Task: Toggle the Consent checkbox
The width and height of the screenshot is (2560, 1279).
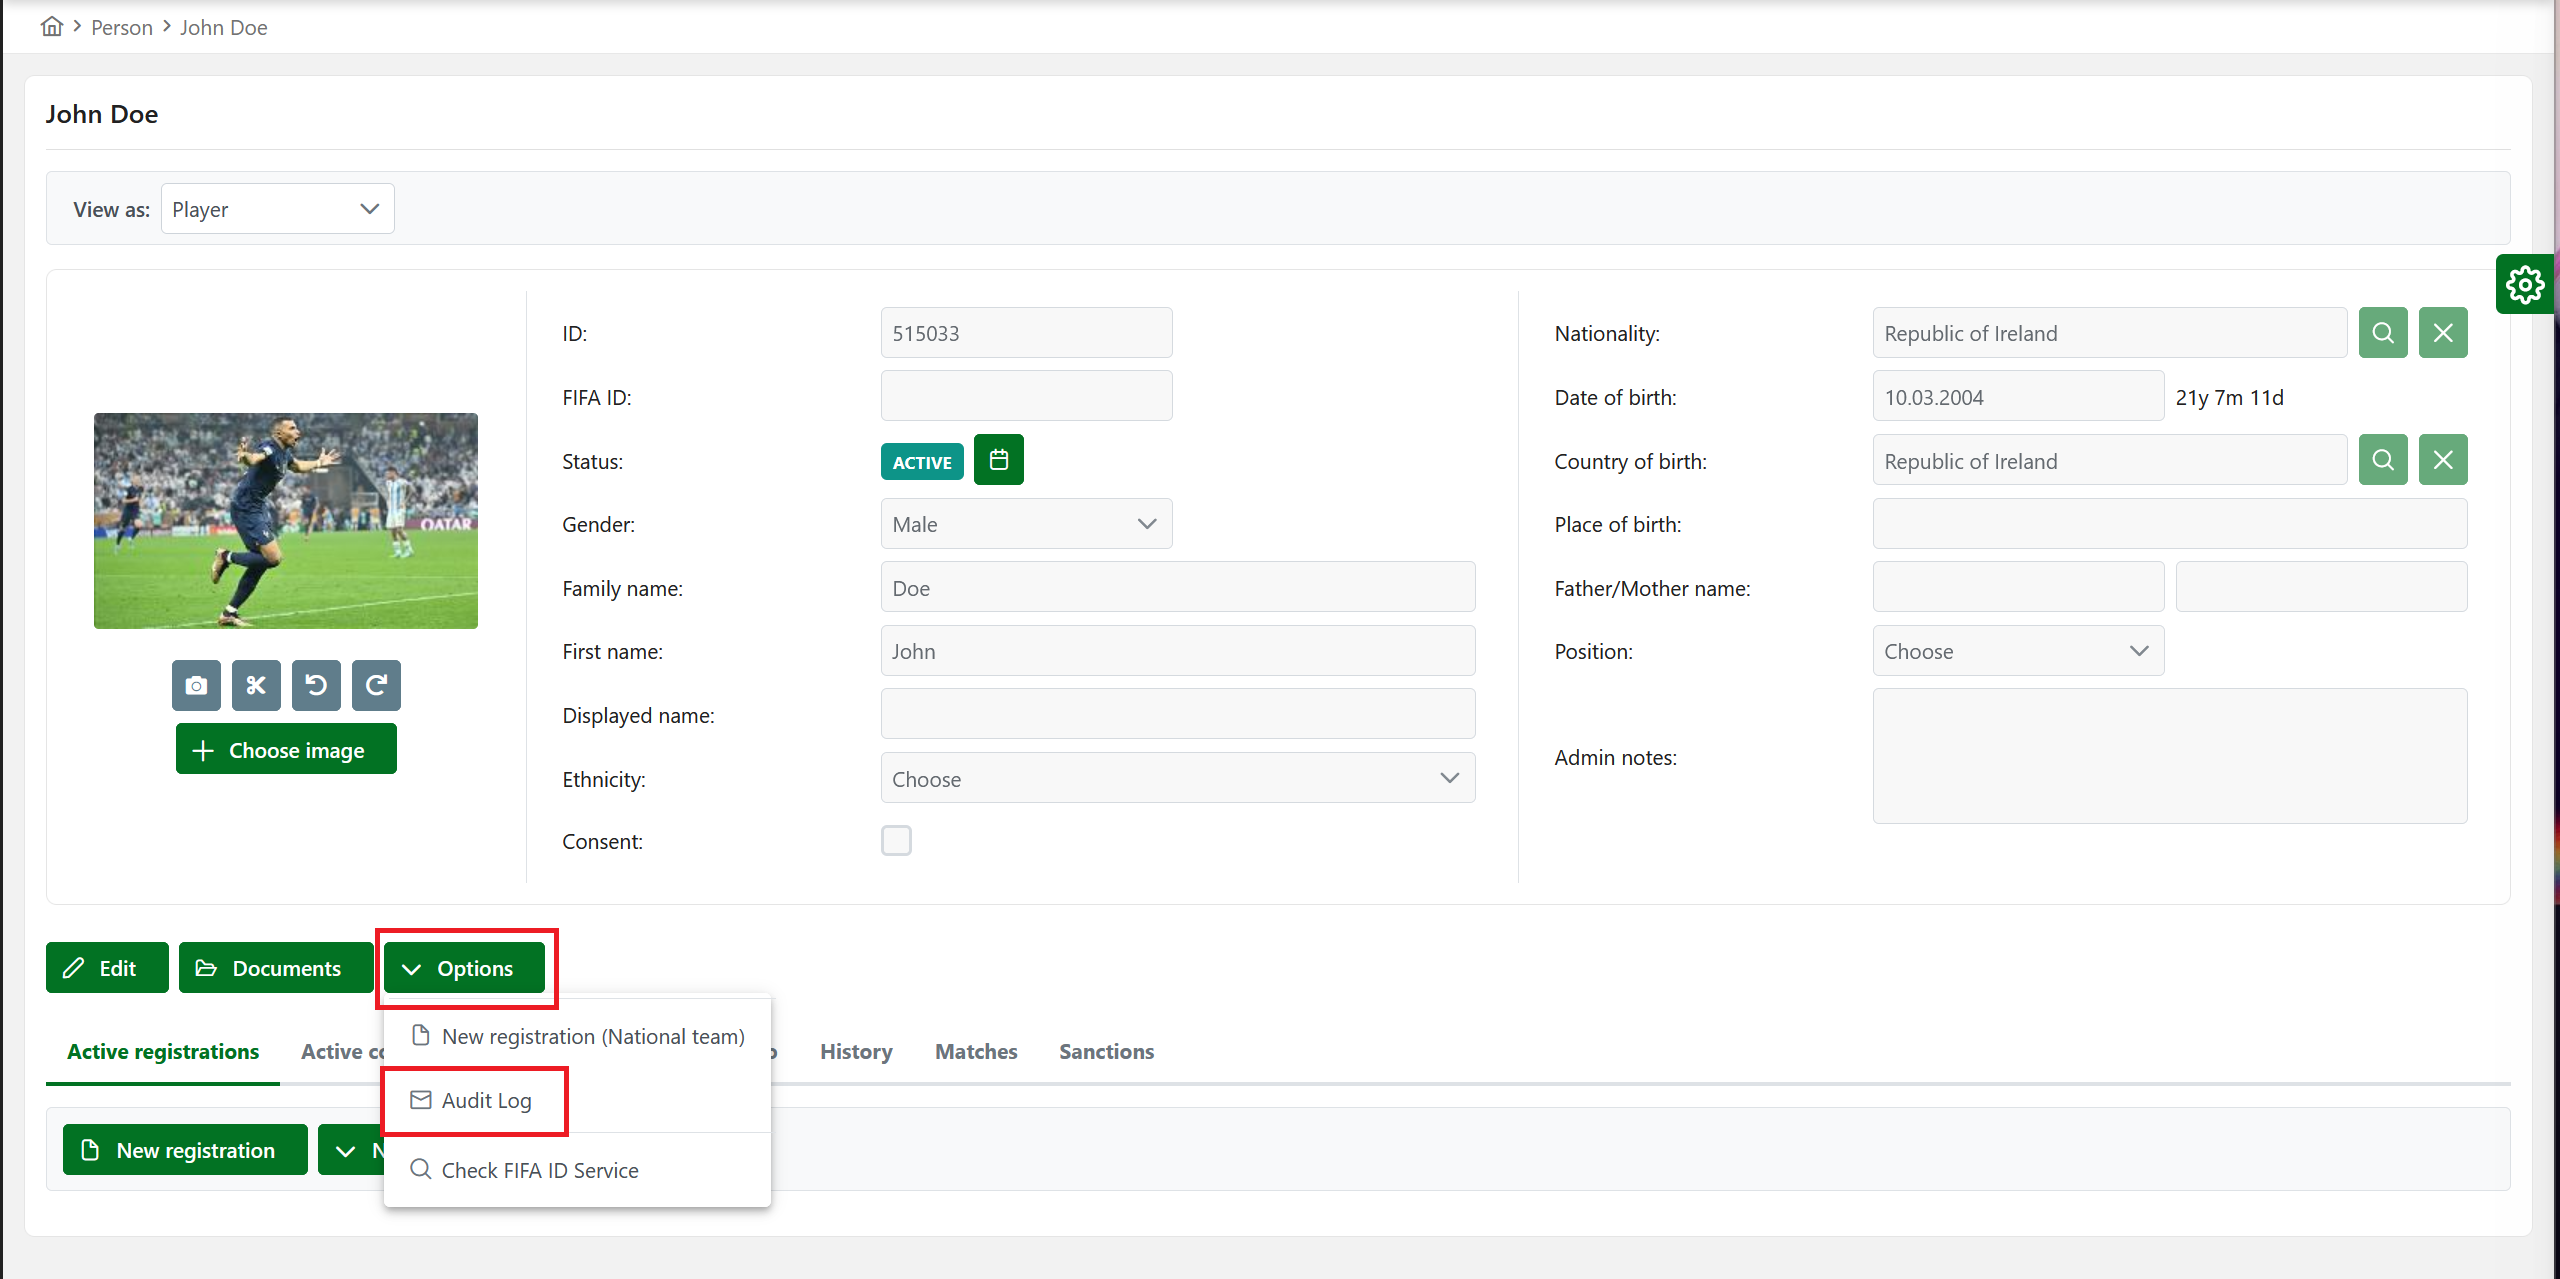Action: click(896, 841)
